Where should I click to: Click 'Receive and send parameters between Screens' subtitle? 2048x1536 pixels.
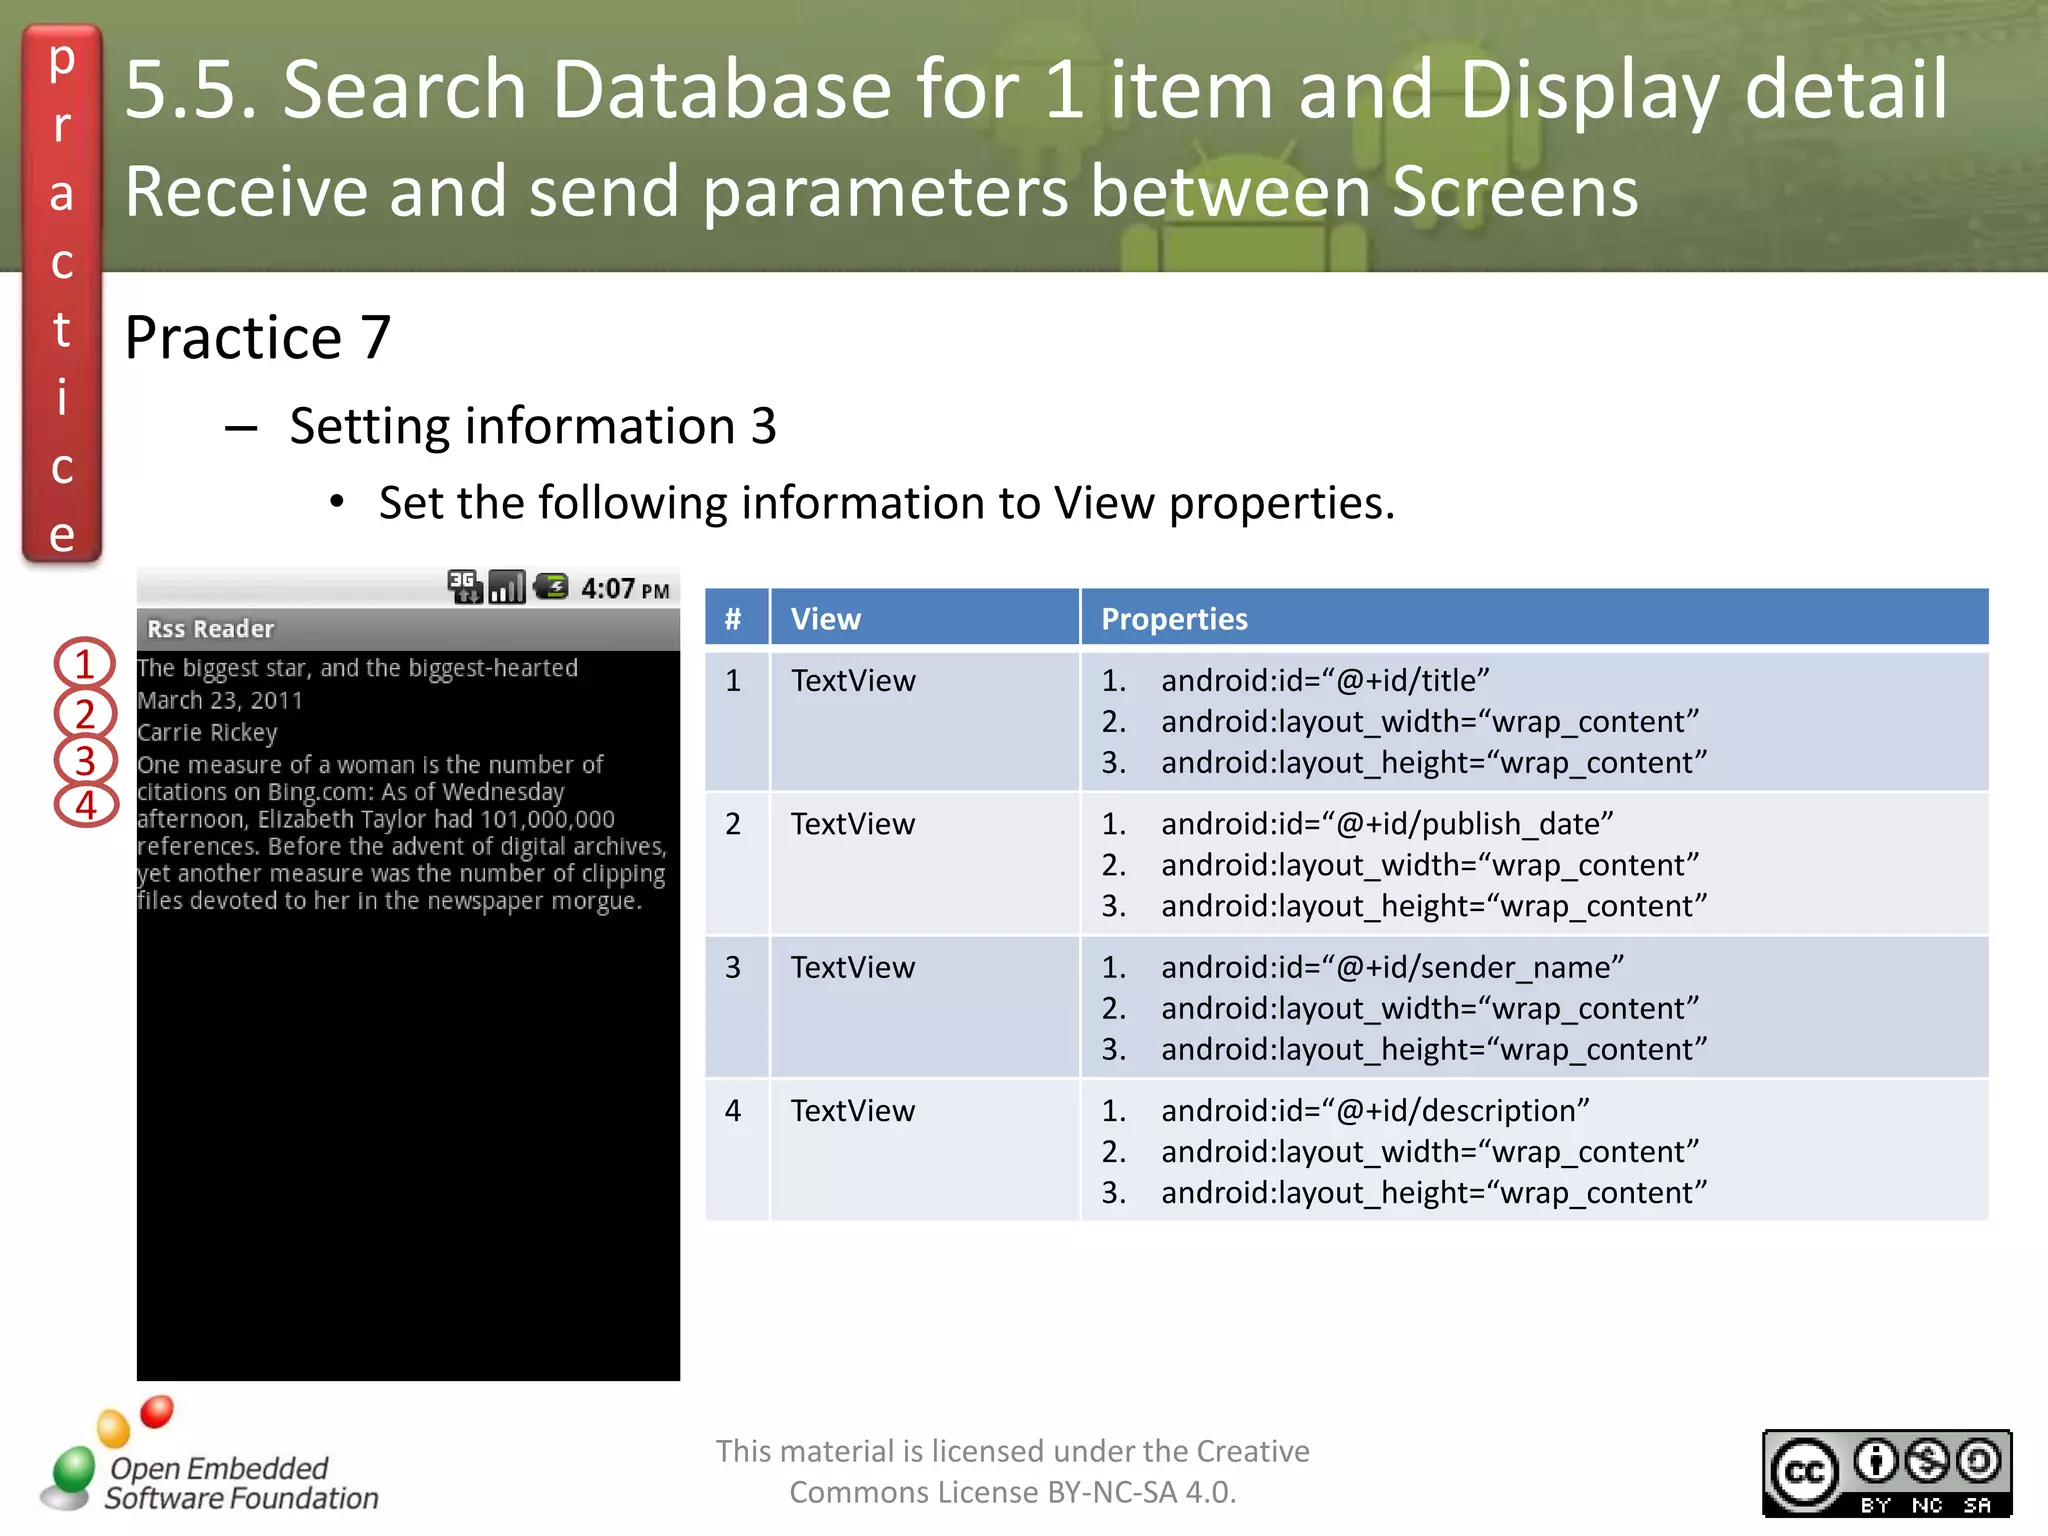pos(881,191)
